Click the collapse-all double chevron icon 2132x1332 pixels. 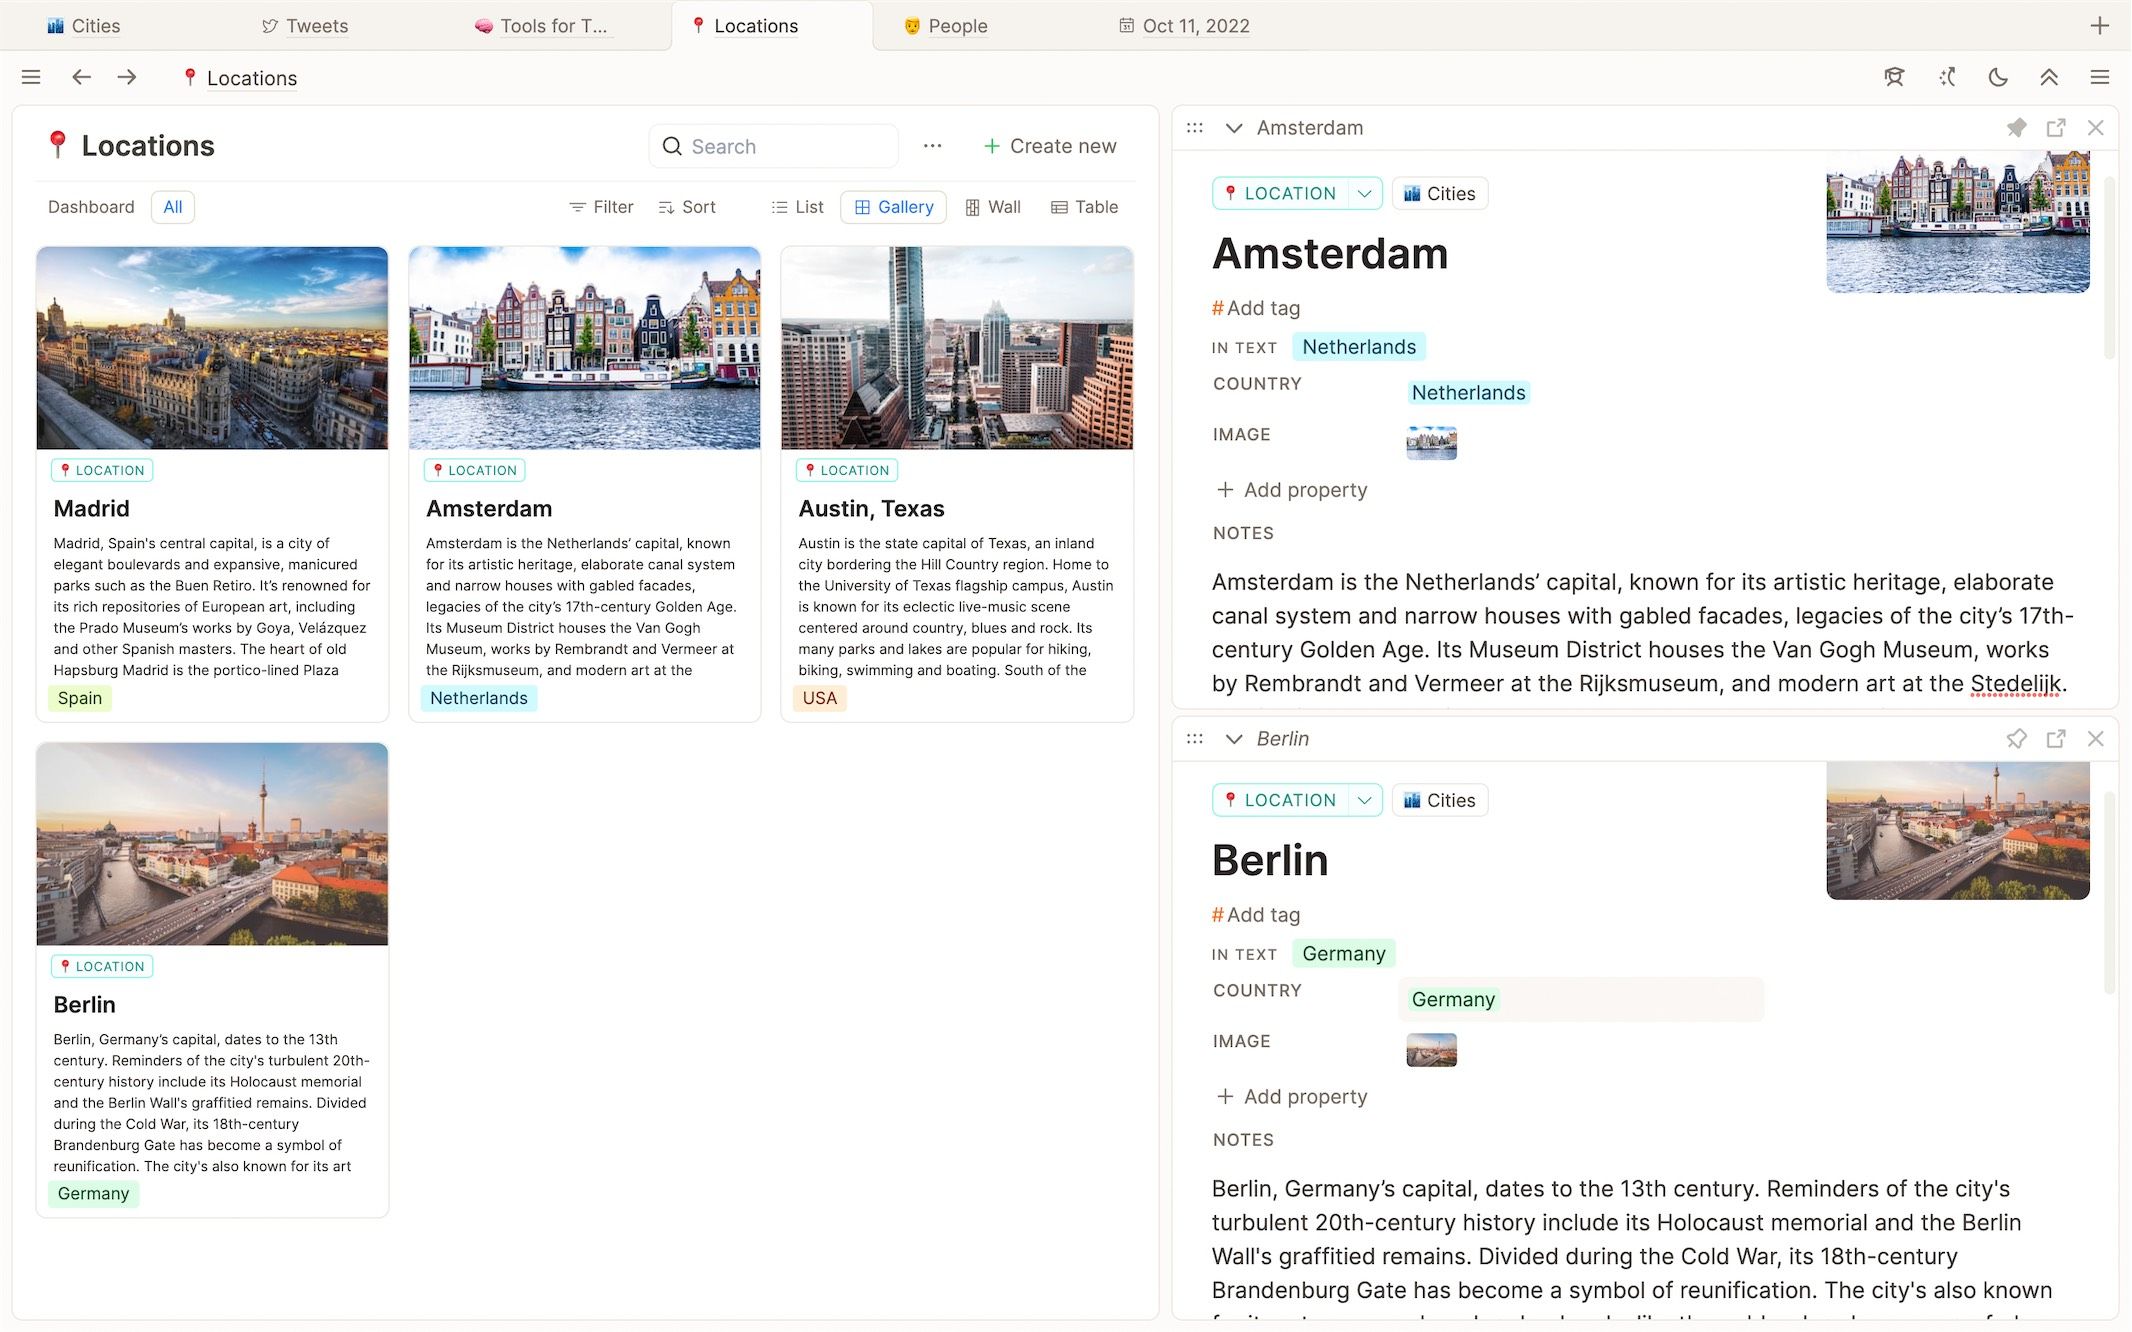(2049, 77)
